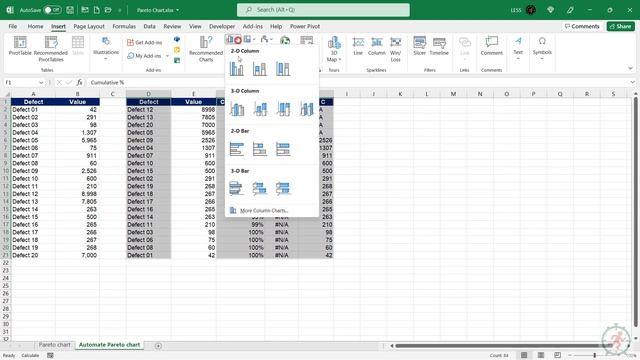
Task: Collapse the ribbon with the chevron
Action: (631, 69)
